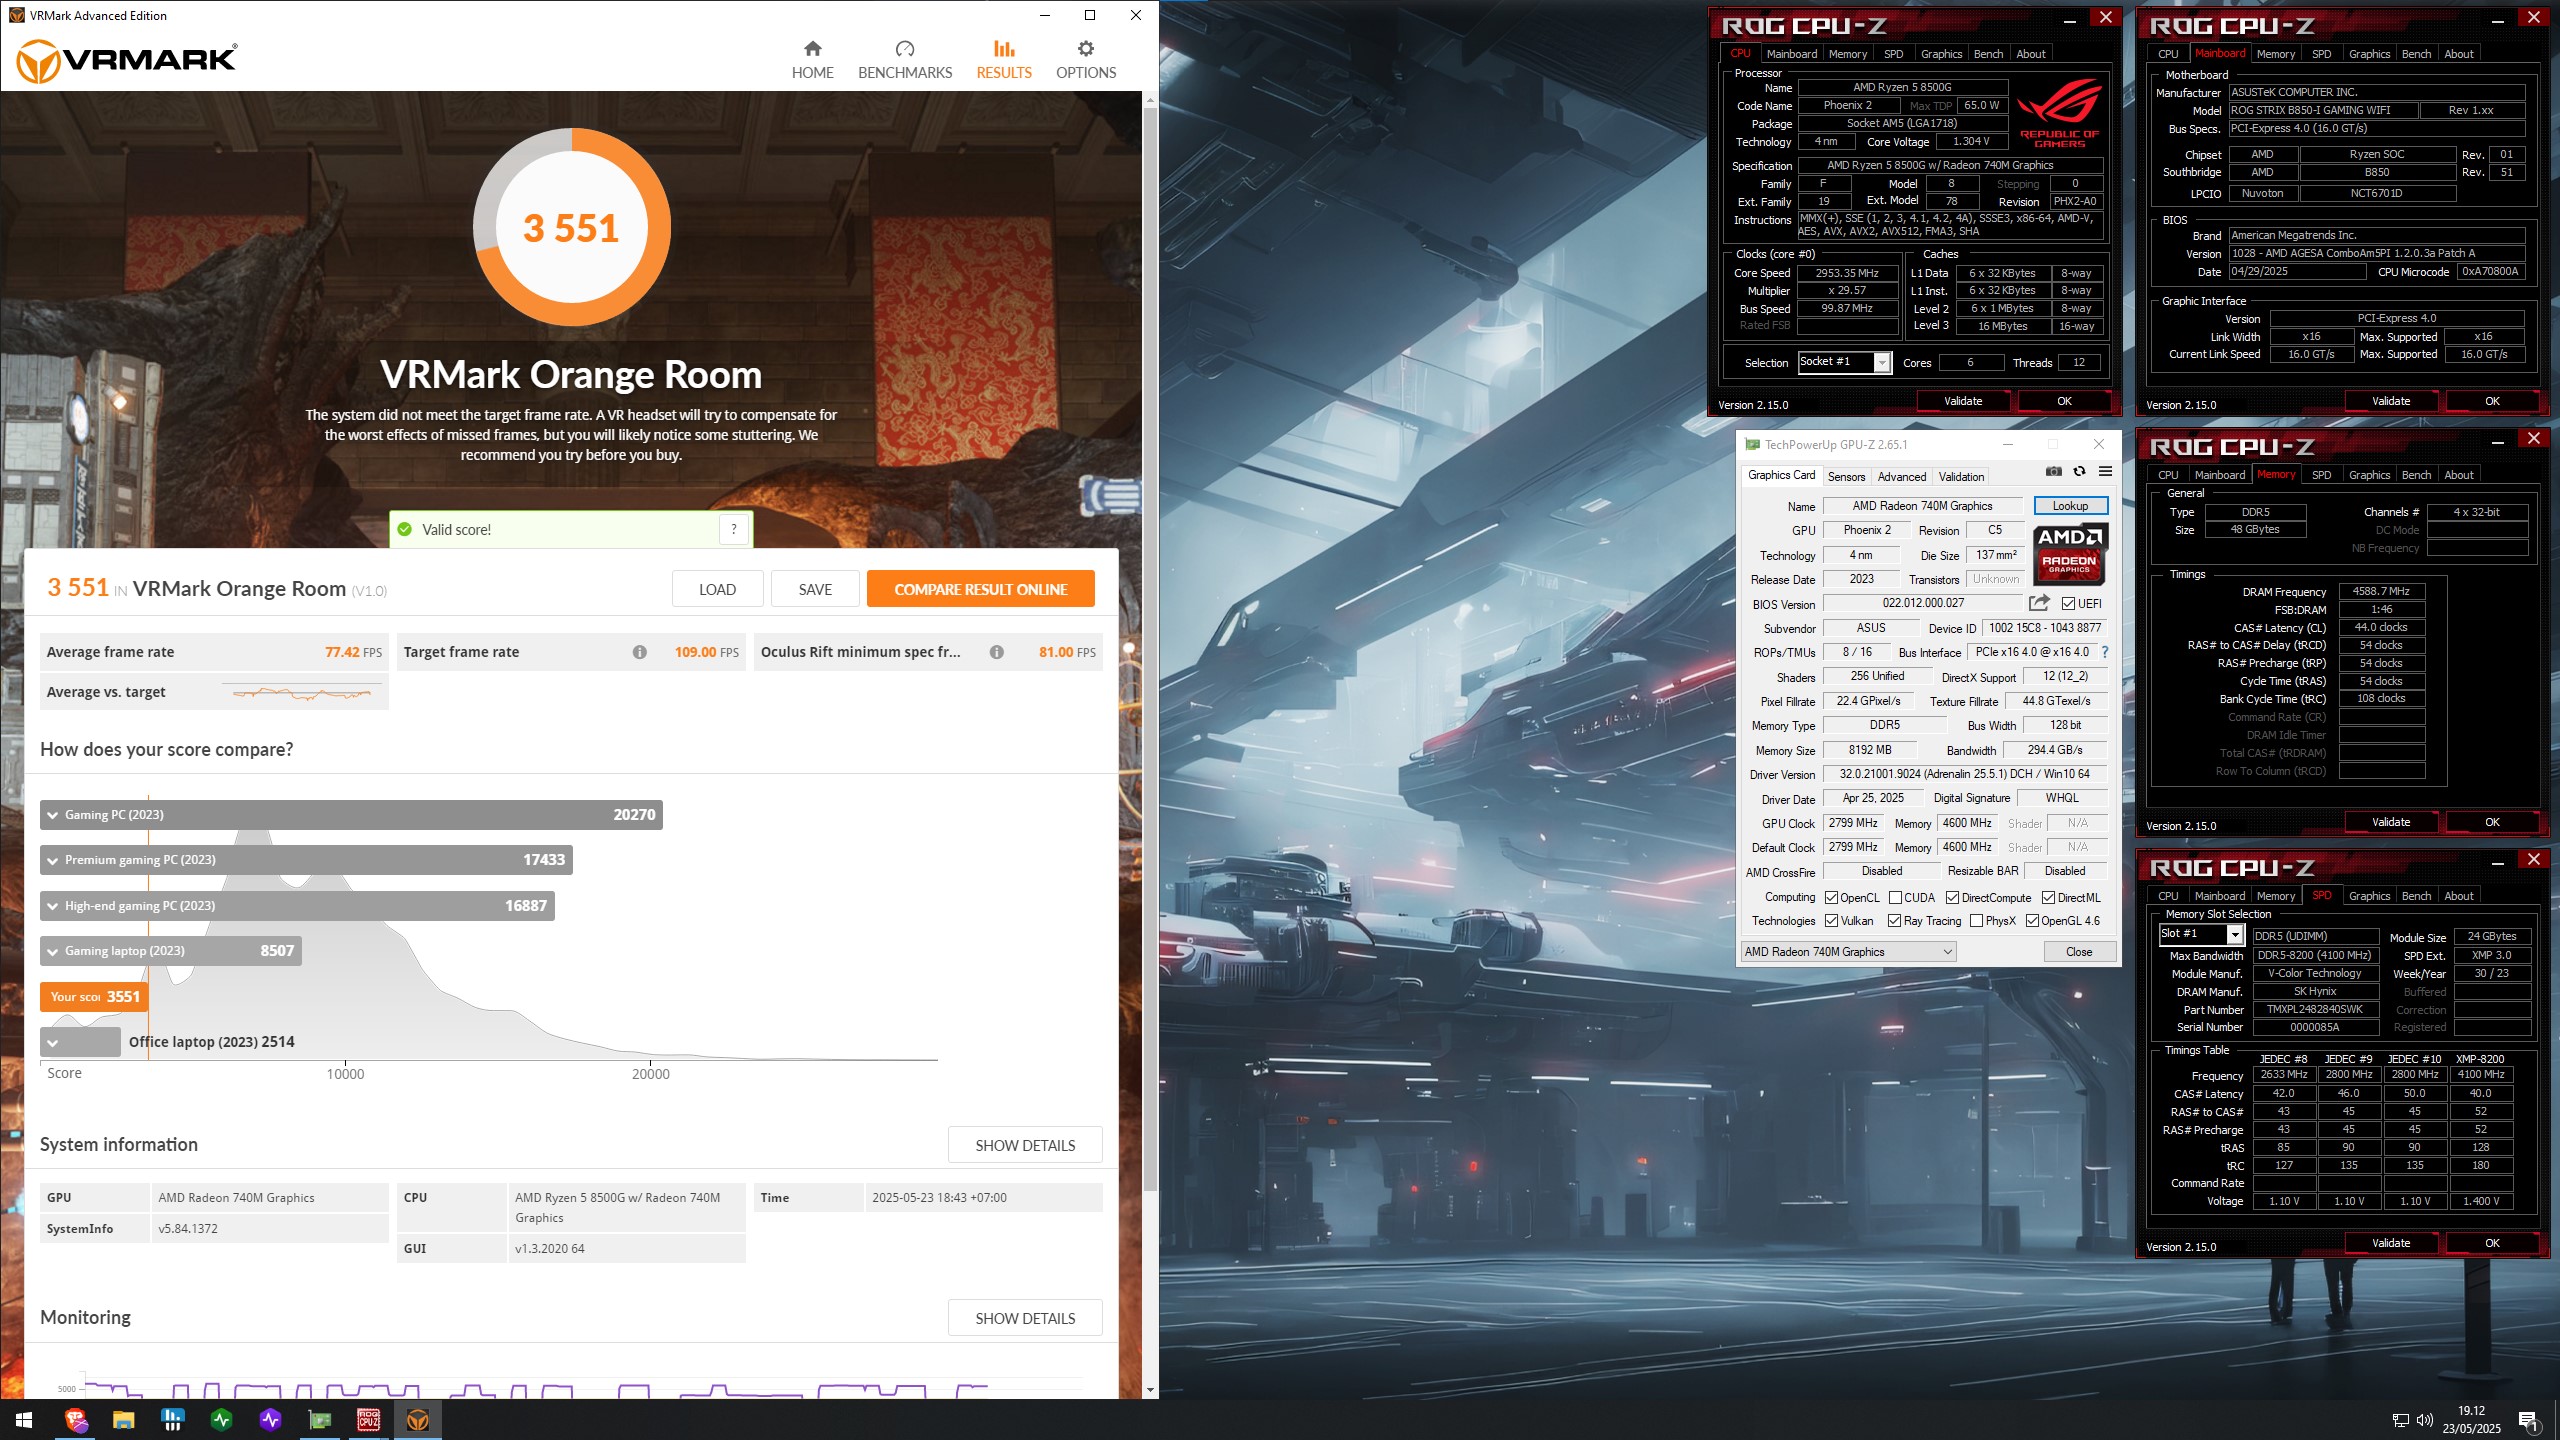Viewport: 2560px width, 1440px height.
Task: Click OK in the CPU-Z Memory window
Action: tap(2492, 822)
